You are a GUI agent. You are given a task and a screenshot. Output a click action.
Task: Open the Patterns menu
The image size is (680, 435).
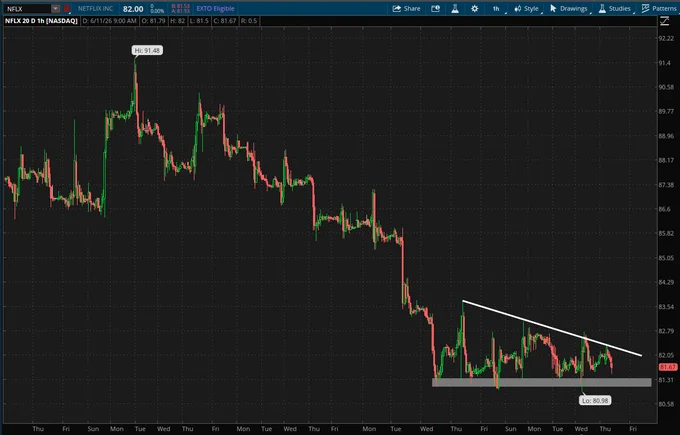coord(659,9)
